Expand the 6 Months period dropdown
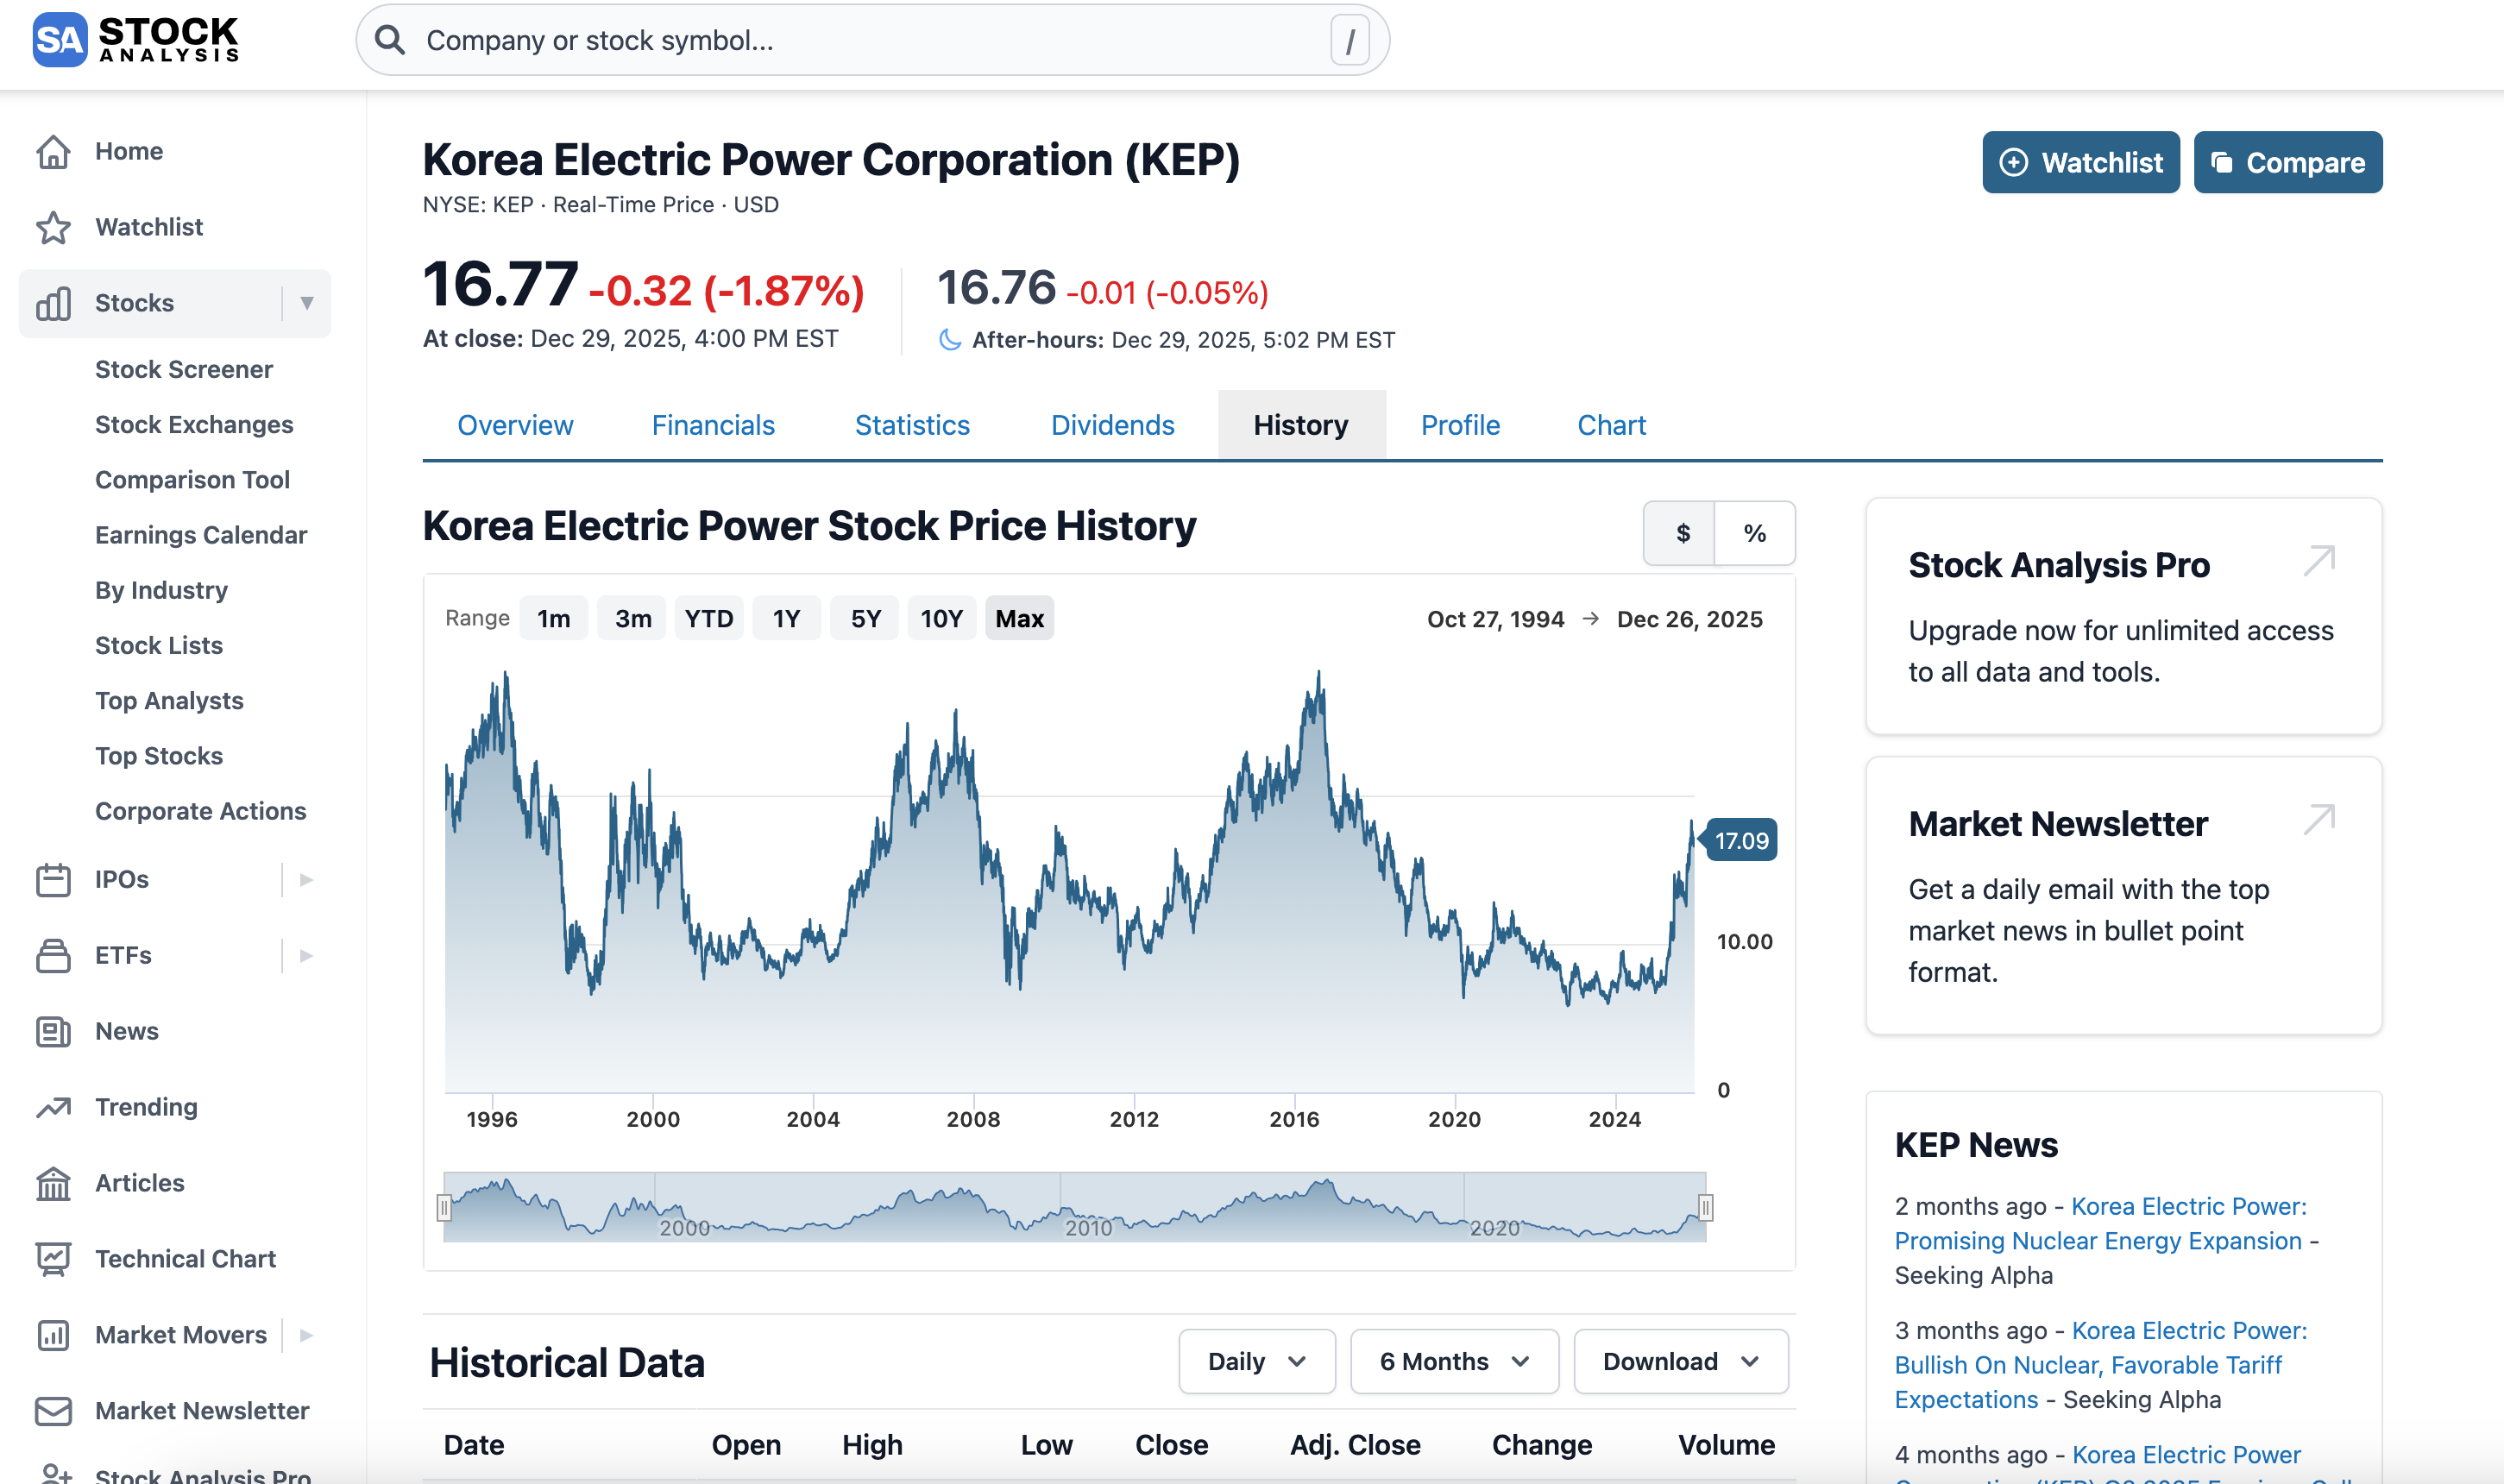 tap(1453, 1361)
